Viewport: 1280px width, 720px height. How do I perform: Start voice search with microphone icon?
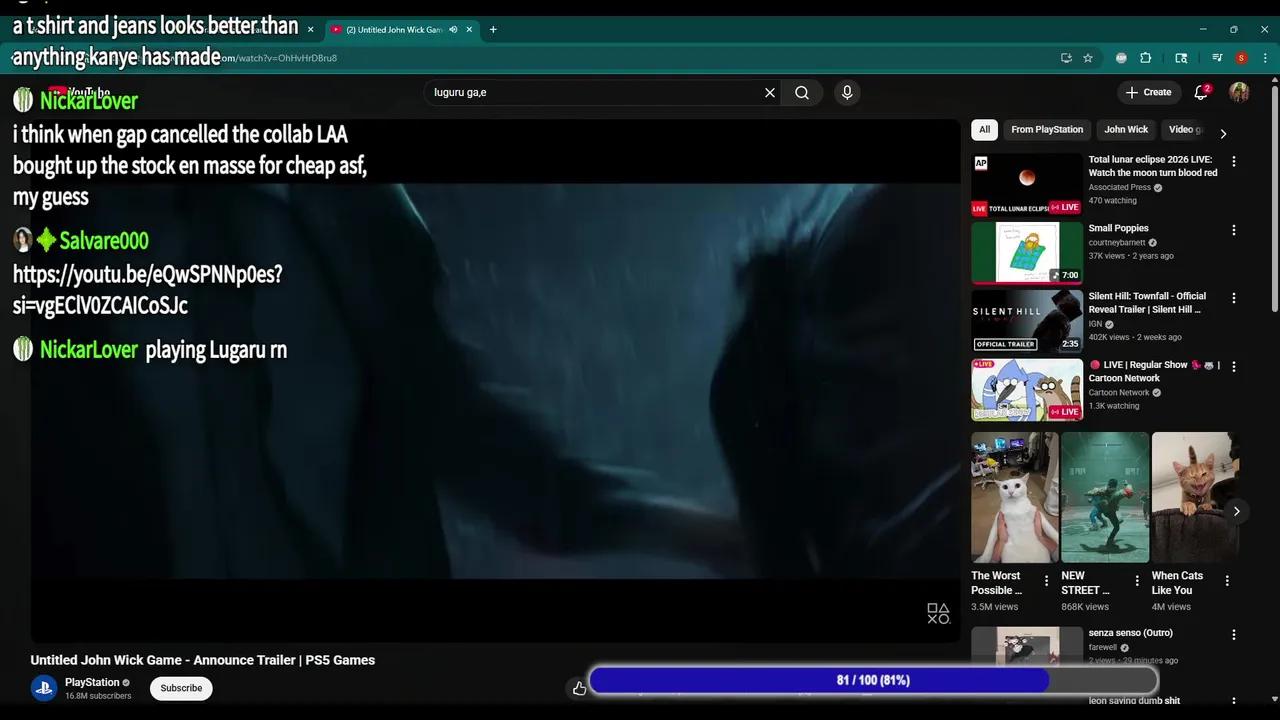coord(847,92)
